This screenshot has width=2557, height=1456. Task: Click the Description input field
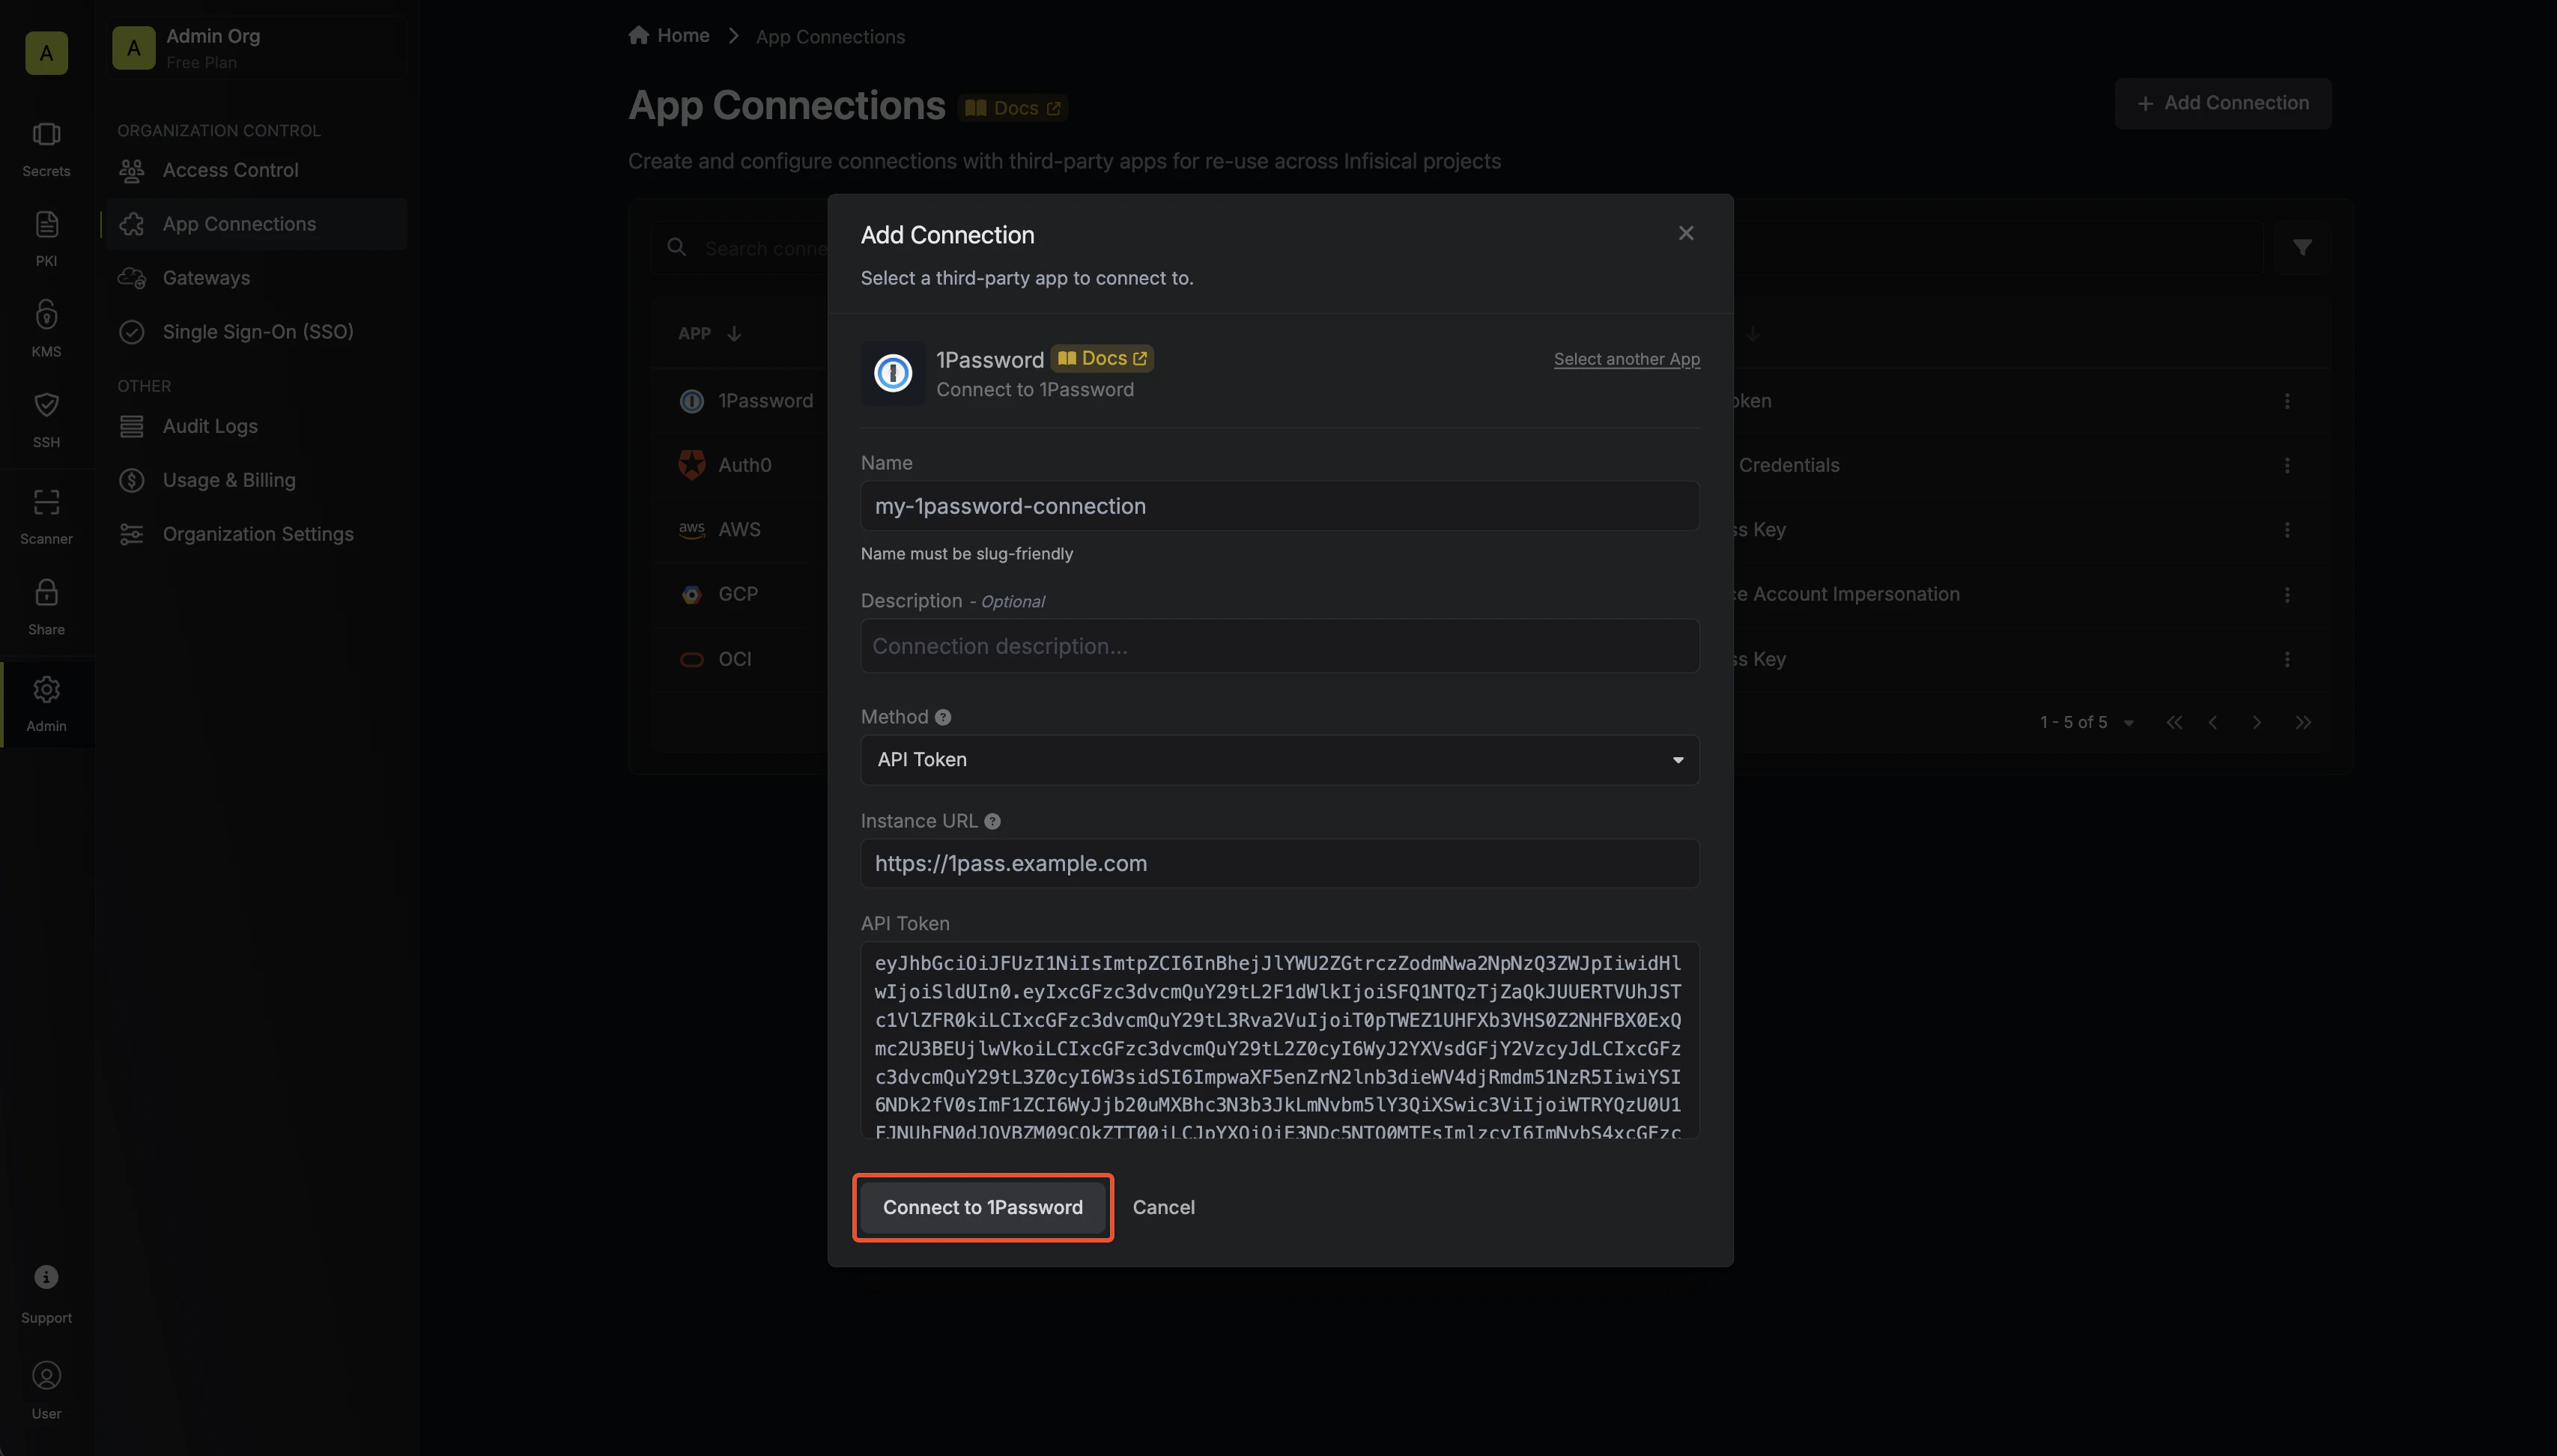point(1279,646)
